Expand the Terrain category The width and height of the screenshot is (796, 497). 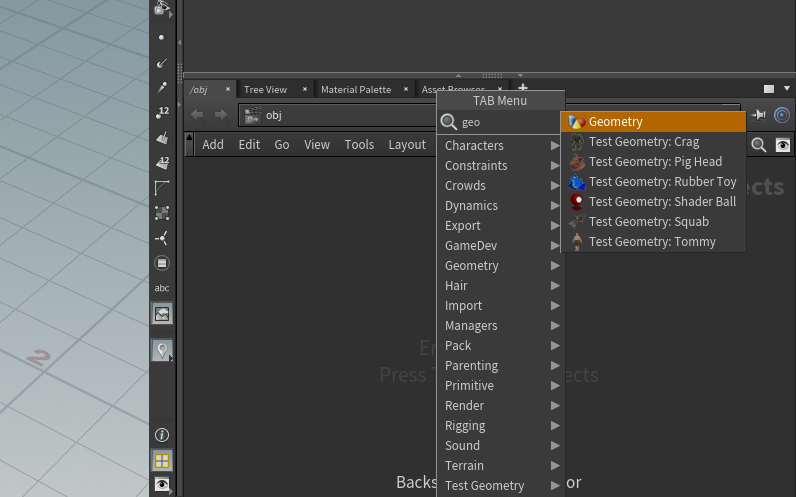(500, 466)
